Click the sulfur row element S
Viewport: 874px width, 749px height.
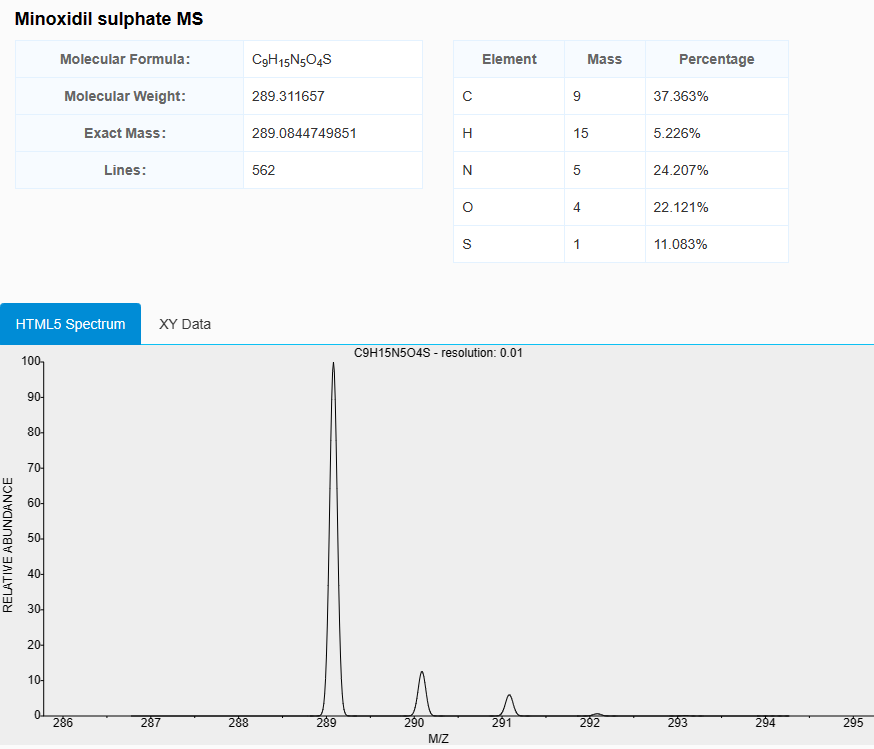coord(467,244)
